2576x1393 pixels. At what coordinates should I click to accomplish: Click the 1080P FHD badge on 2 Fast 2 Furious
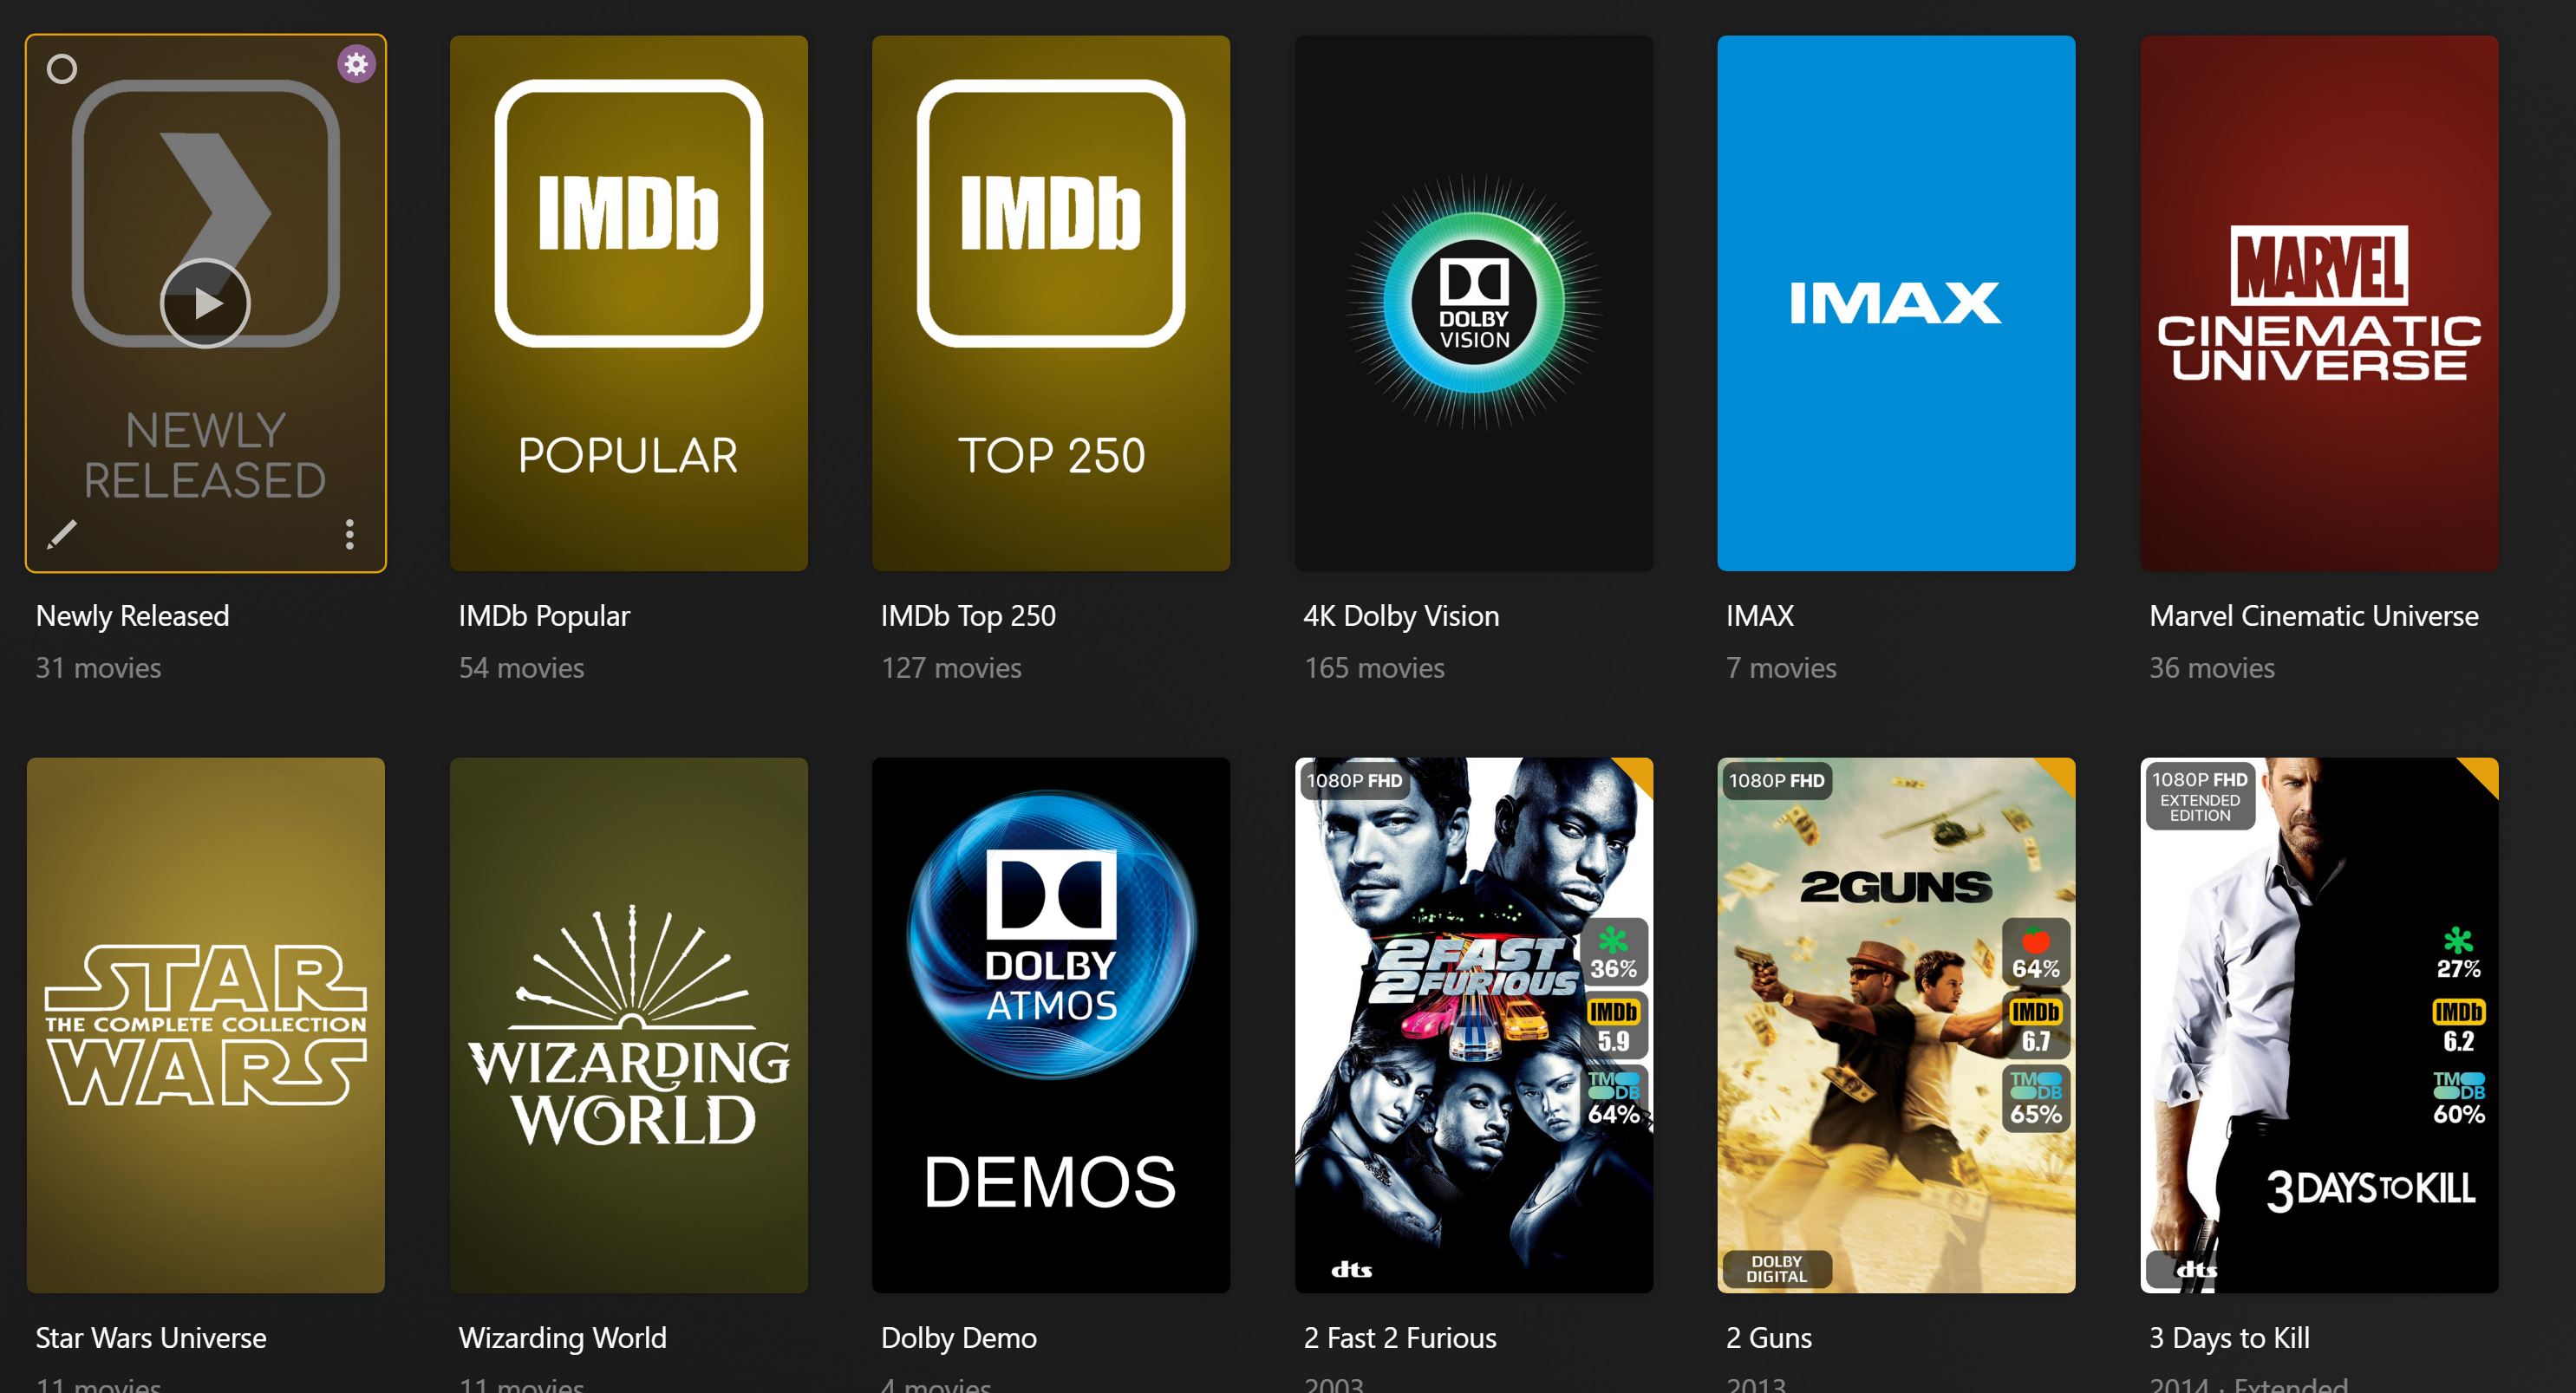point(1354,780)
